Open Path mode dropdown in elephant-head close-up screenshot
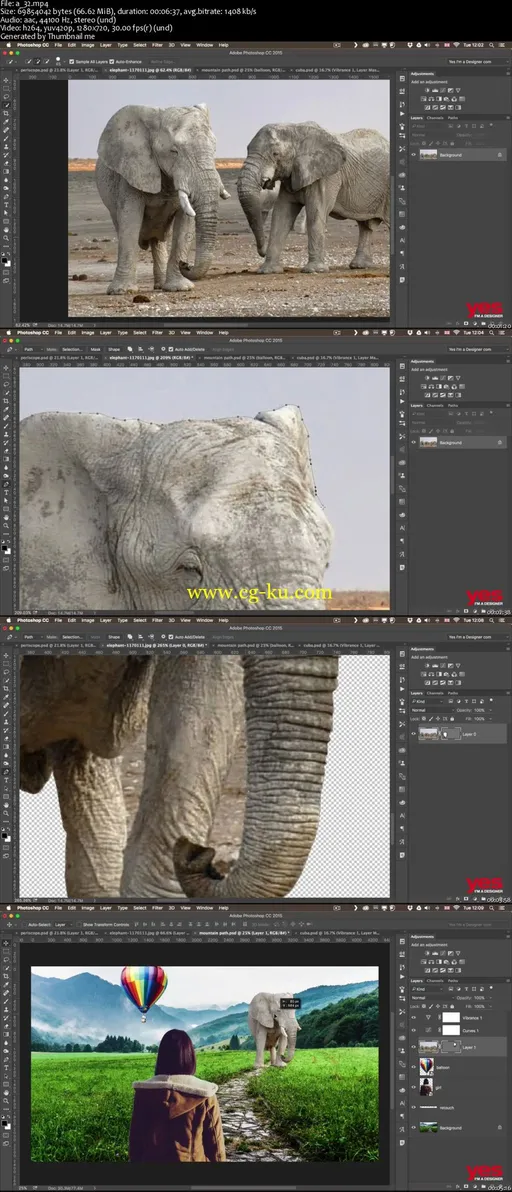The width and height of the screenshot is (512, 1192). 33,349
